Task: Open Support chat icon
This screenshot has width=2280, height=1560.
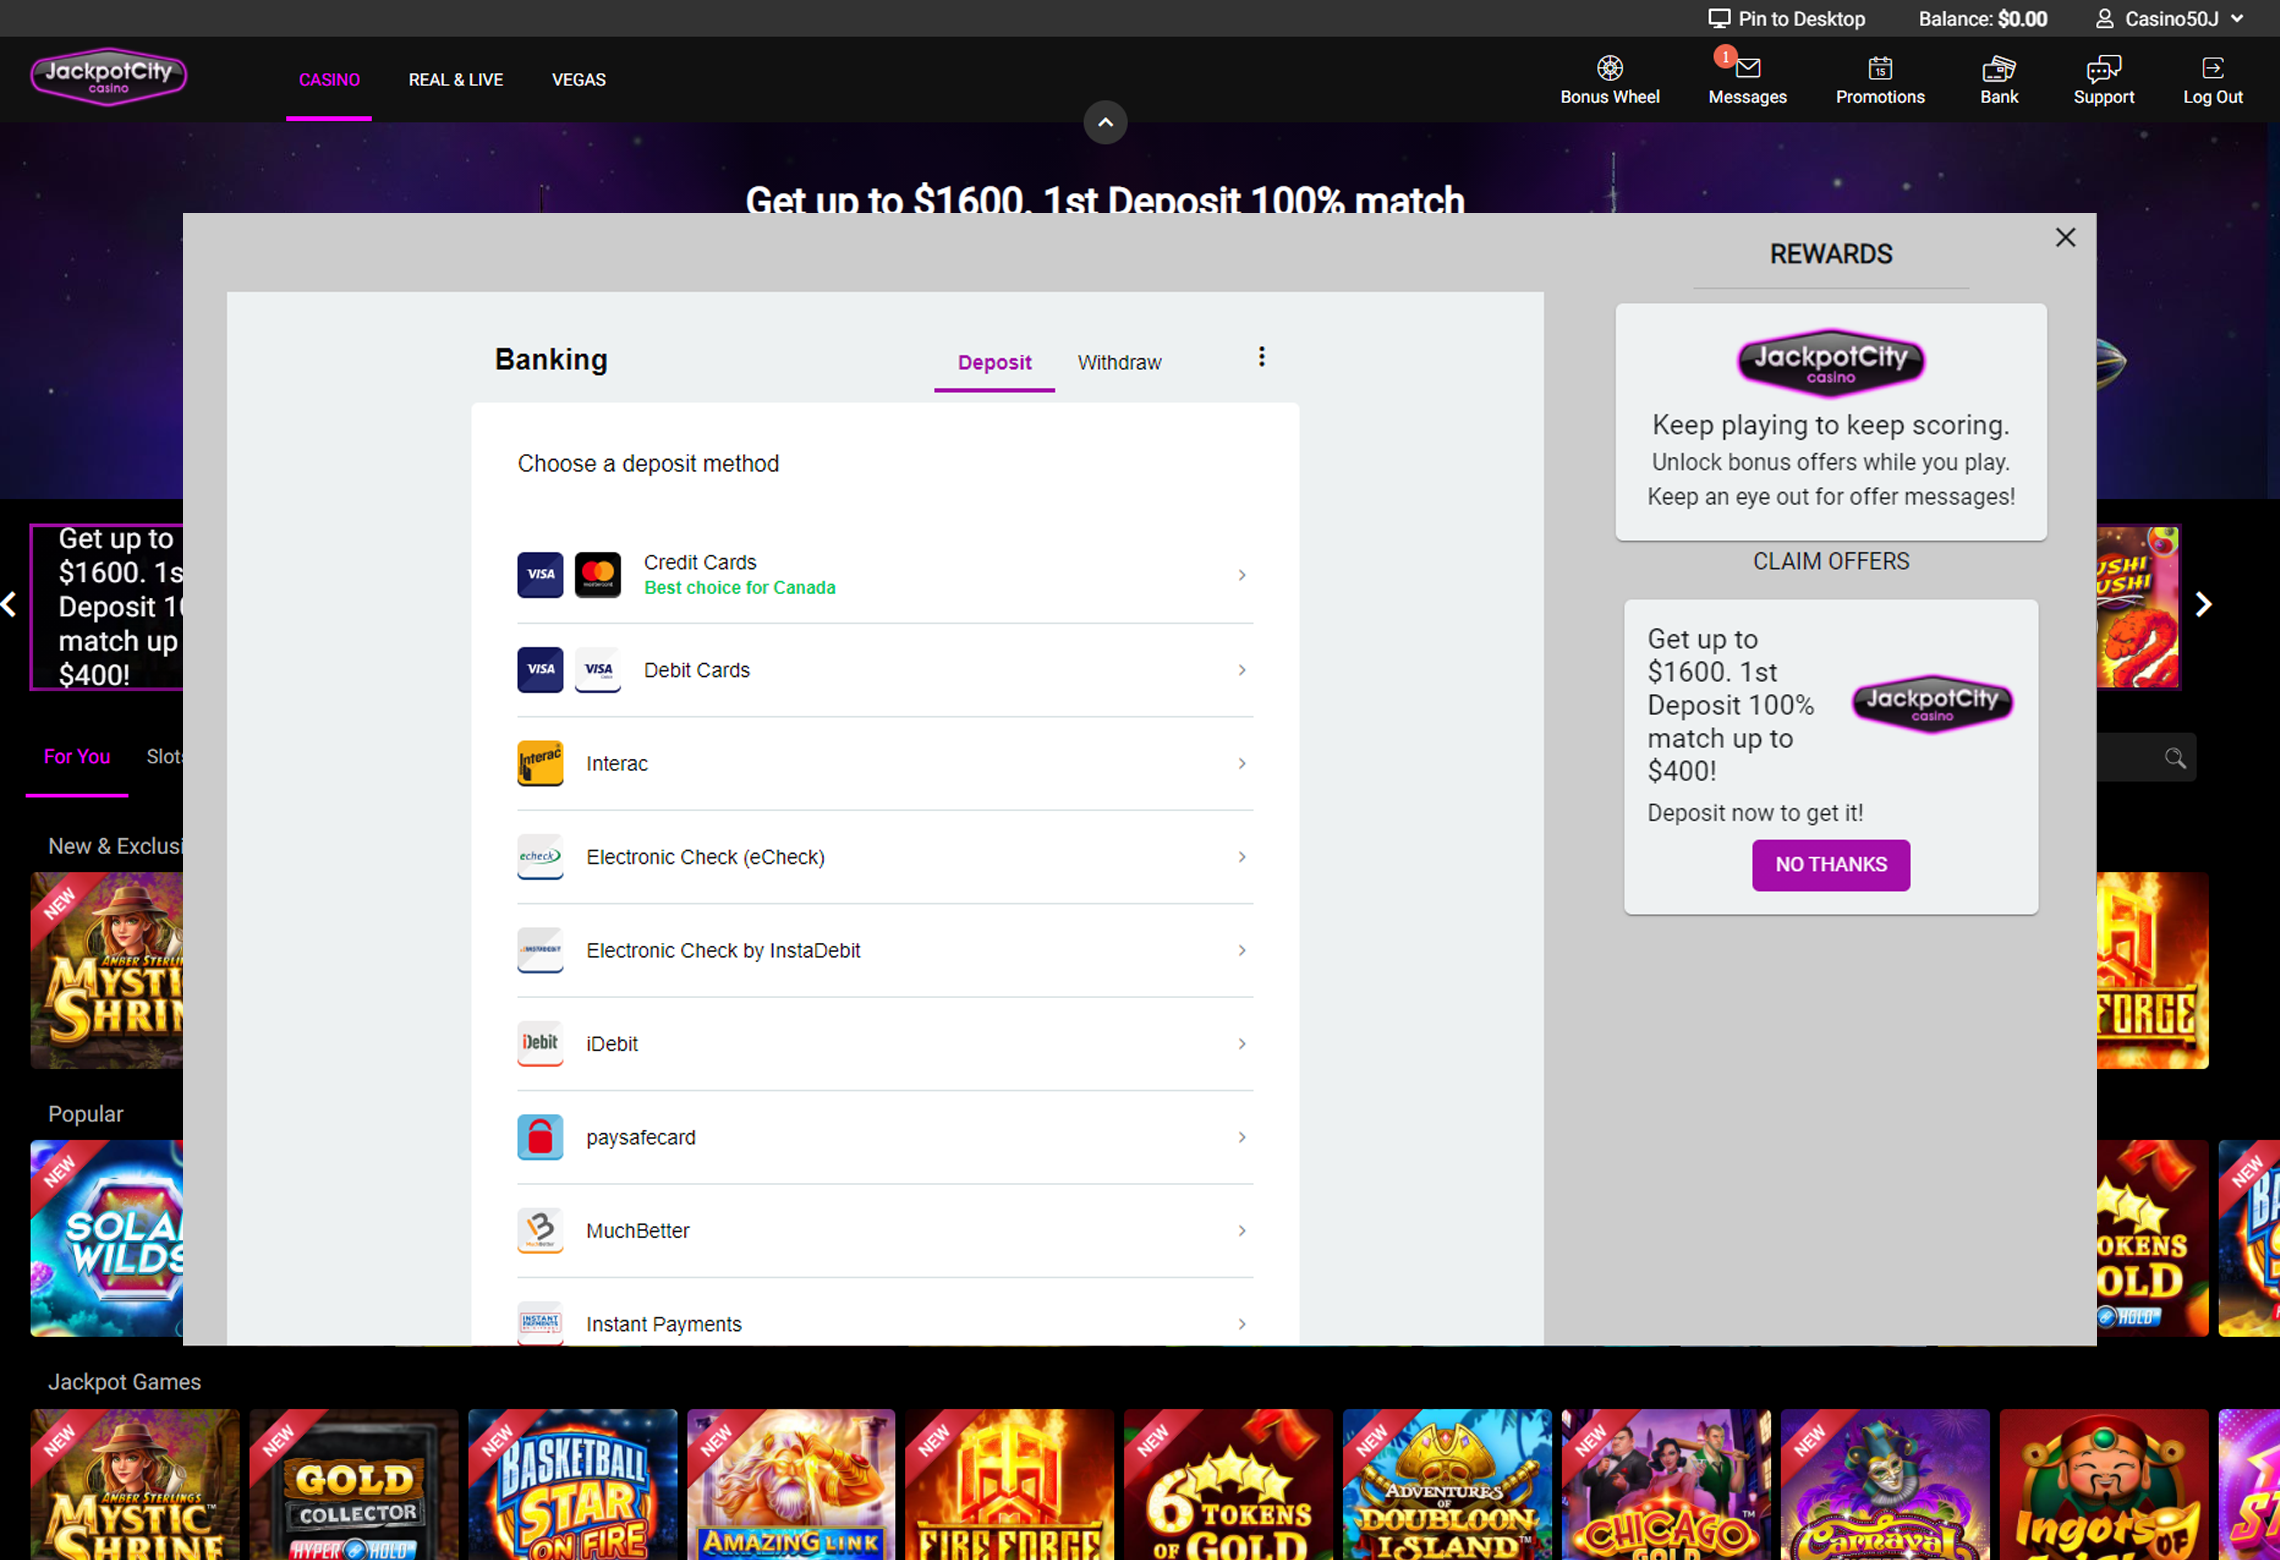Action: point(2103,68)
